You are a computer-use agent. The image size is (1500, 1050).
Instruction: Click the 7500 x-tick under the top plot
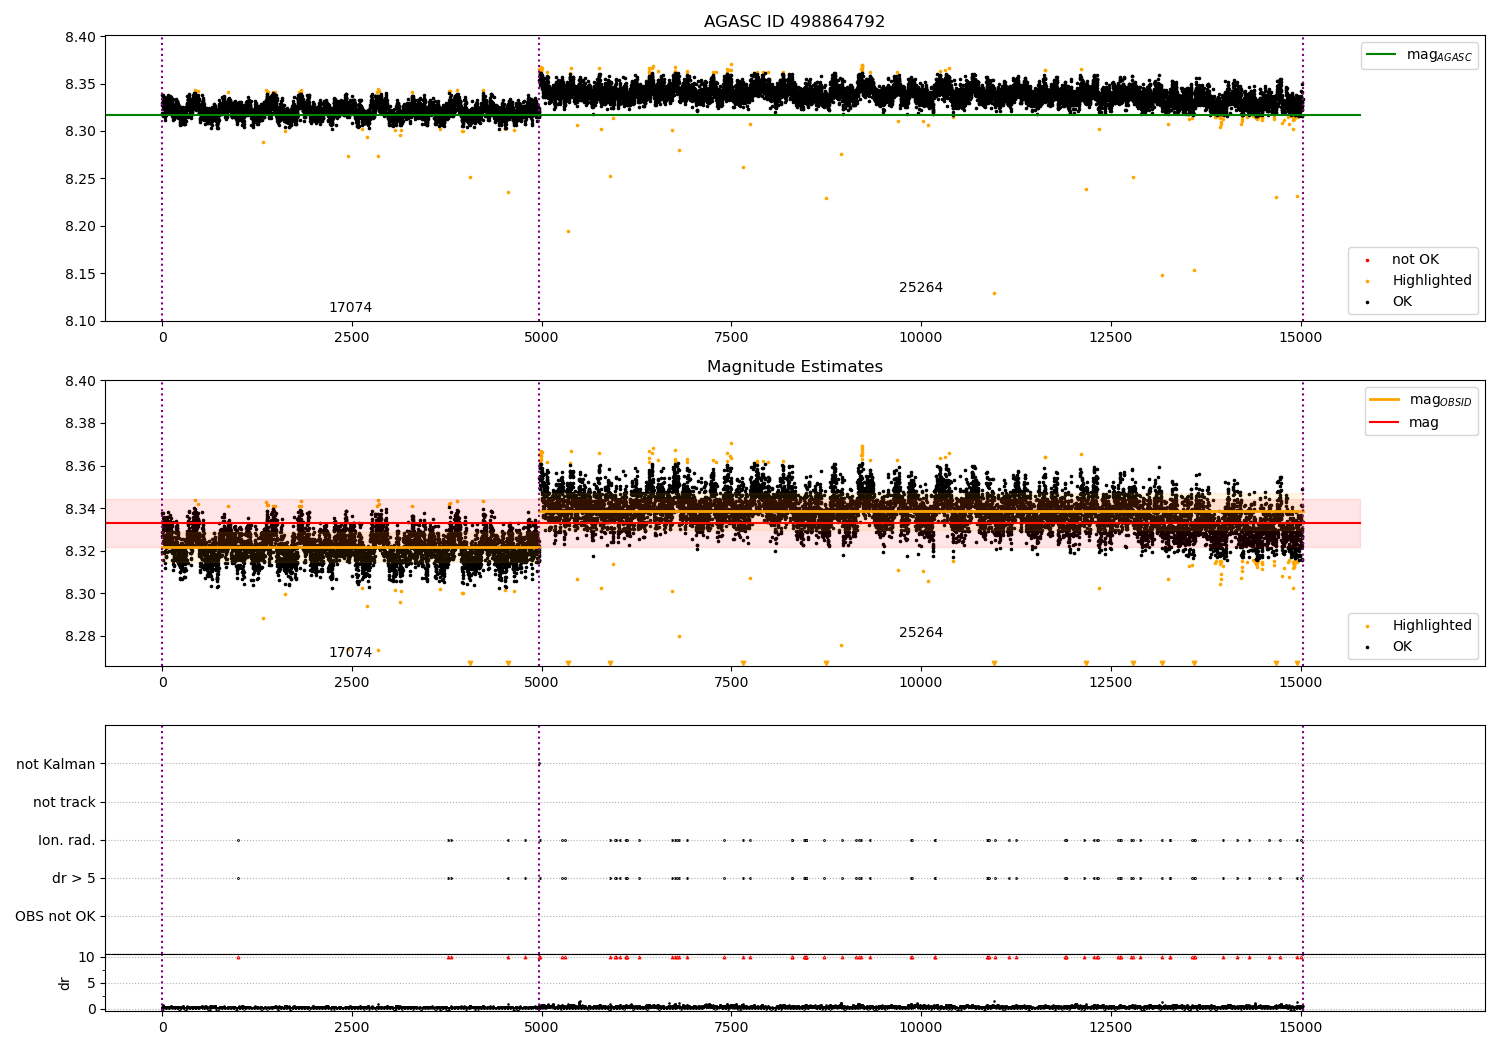731,338
